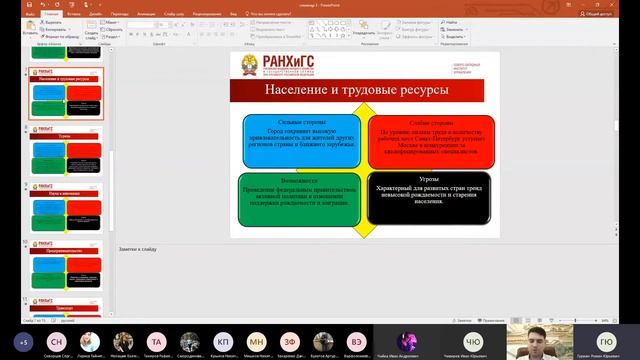Open the Select (Выделить) dropdown
The width and height of the screenshot is (640, 360).
[x=453, y=37]
